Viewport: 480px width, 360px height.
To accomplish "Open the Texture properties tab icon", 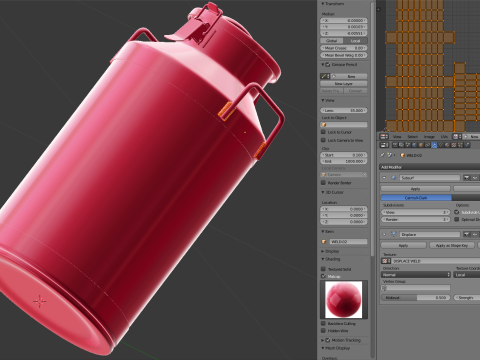I will (x=454, y=145).
